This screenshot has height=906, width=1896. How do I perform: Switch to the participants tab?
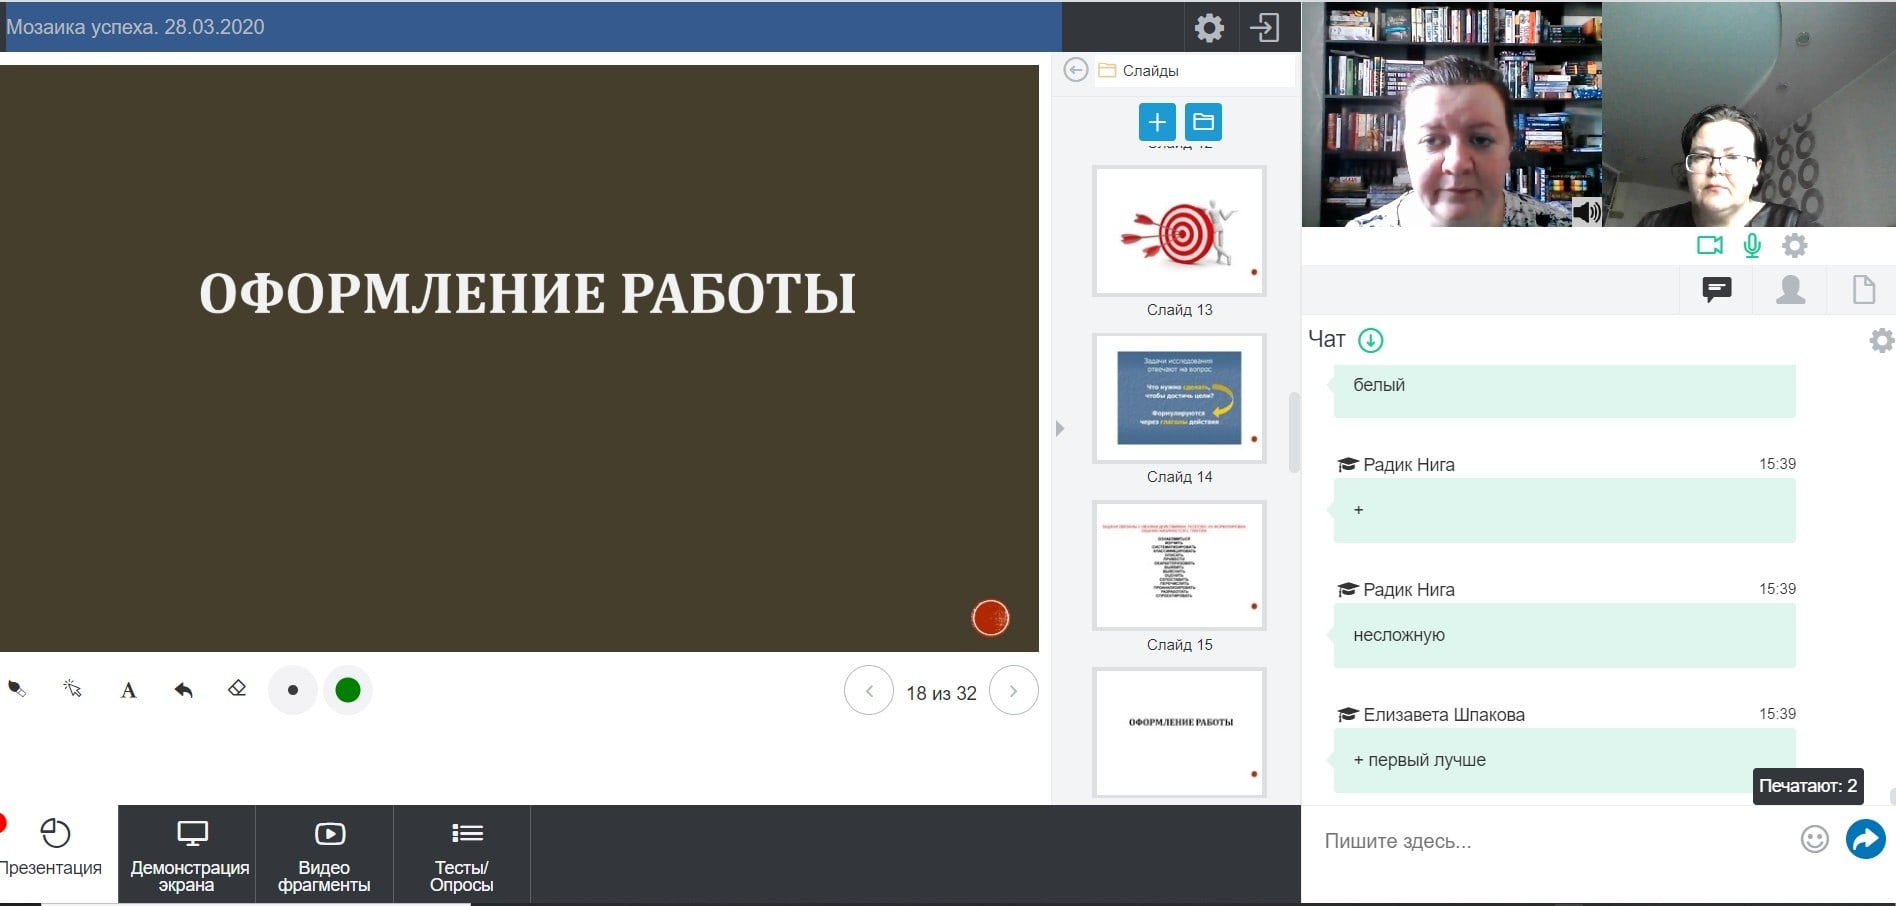coord(1790,290)
